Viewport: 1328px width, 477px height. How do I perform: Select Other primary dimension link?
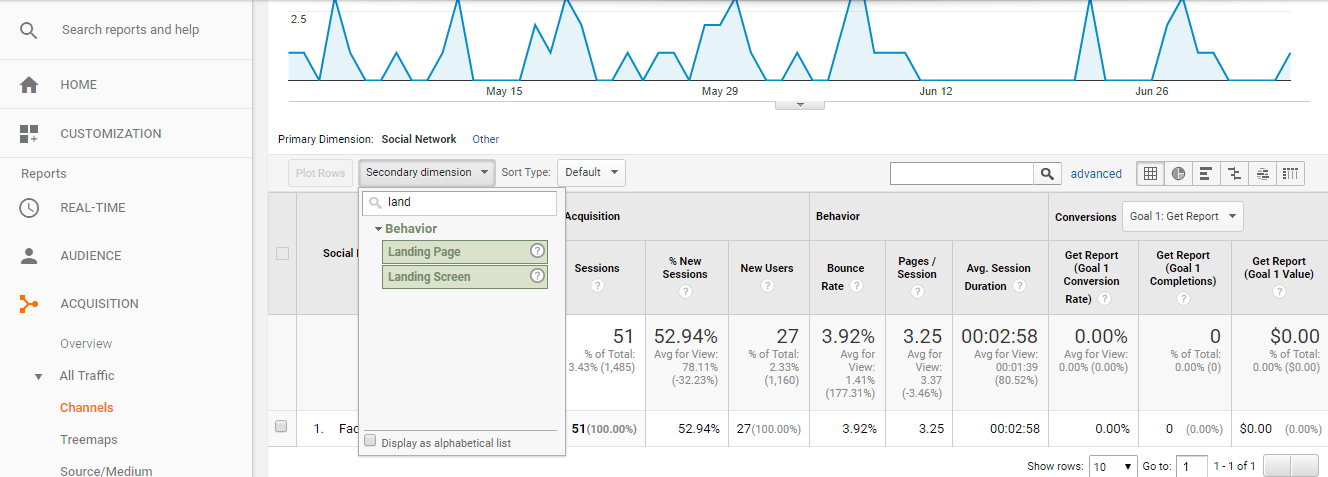pyautogui.click(x=486, y=139)
